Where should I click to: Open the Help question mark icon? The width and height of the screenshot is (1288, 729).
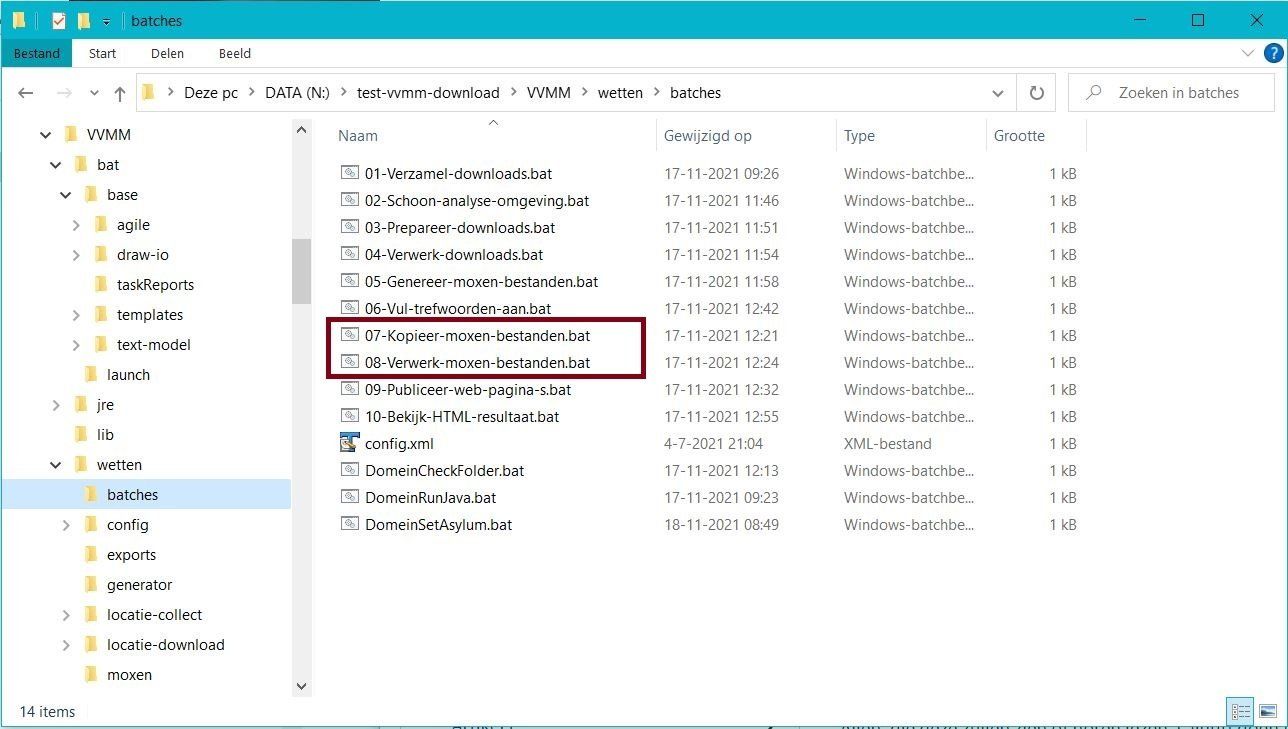coord(1273,53)
